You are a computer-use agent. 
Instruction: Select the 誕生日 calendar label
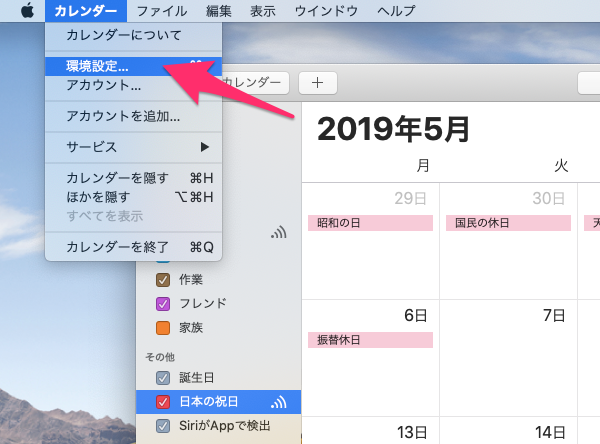pos(197,378)
